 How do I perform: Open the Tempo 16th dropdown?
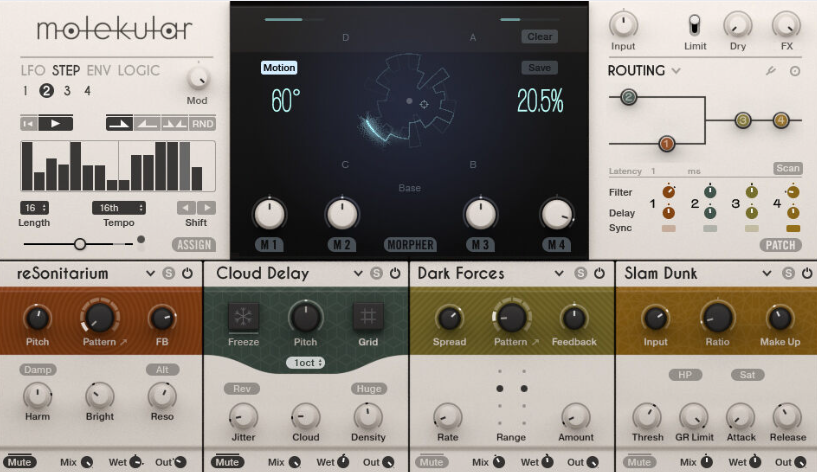coord(119,208)
